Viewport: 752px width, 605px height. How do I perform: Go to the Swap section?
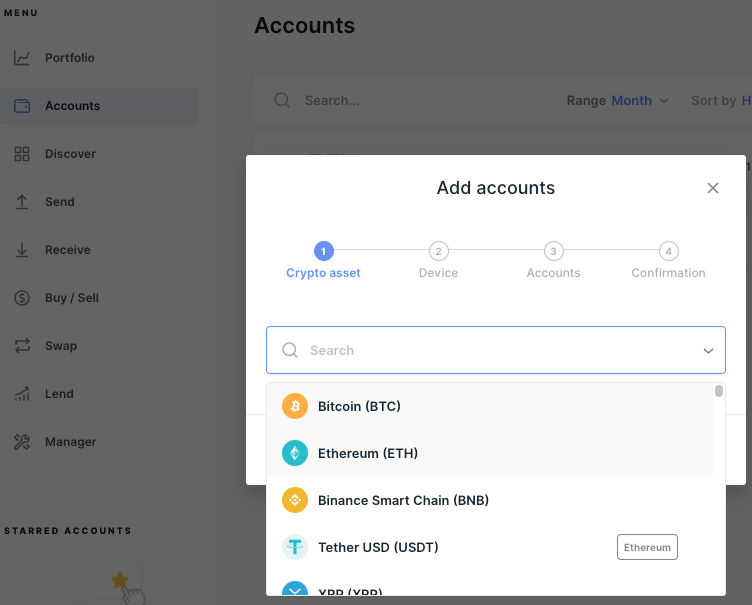tap(99, 346)
